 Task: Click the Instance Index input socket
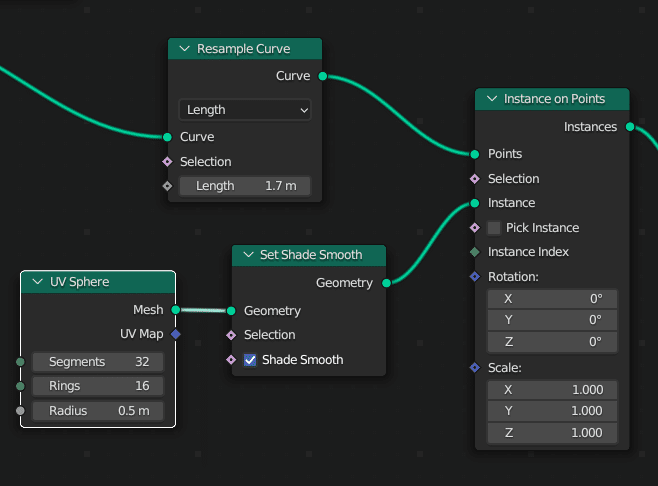click(x=475, y=252)
